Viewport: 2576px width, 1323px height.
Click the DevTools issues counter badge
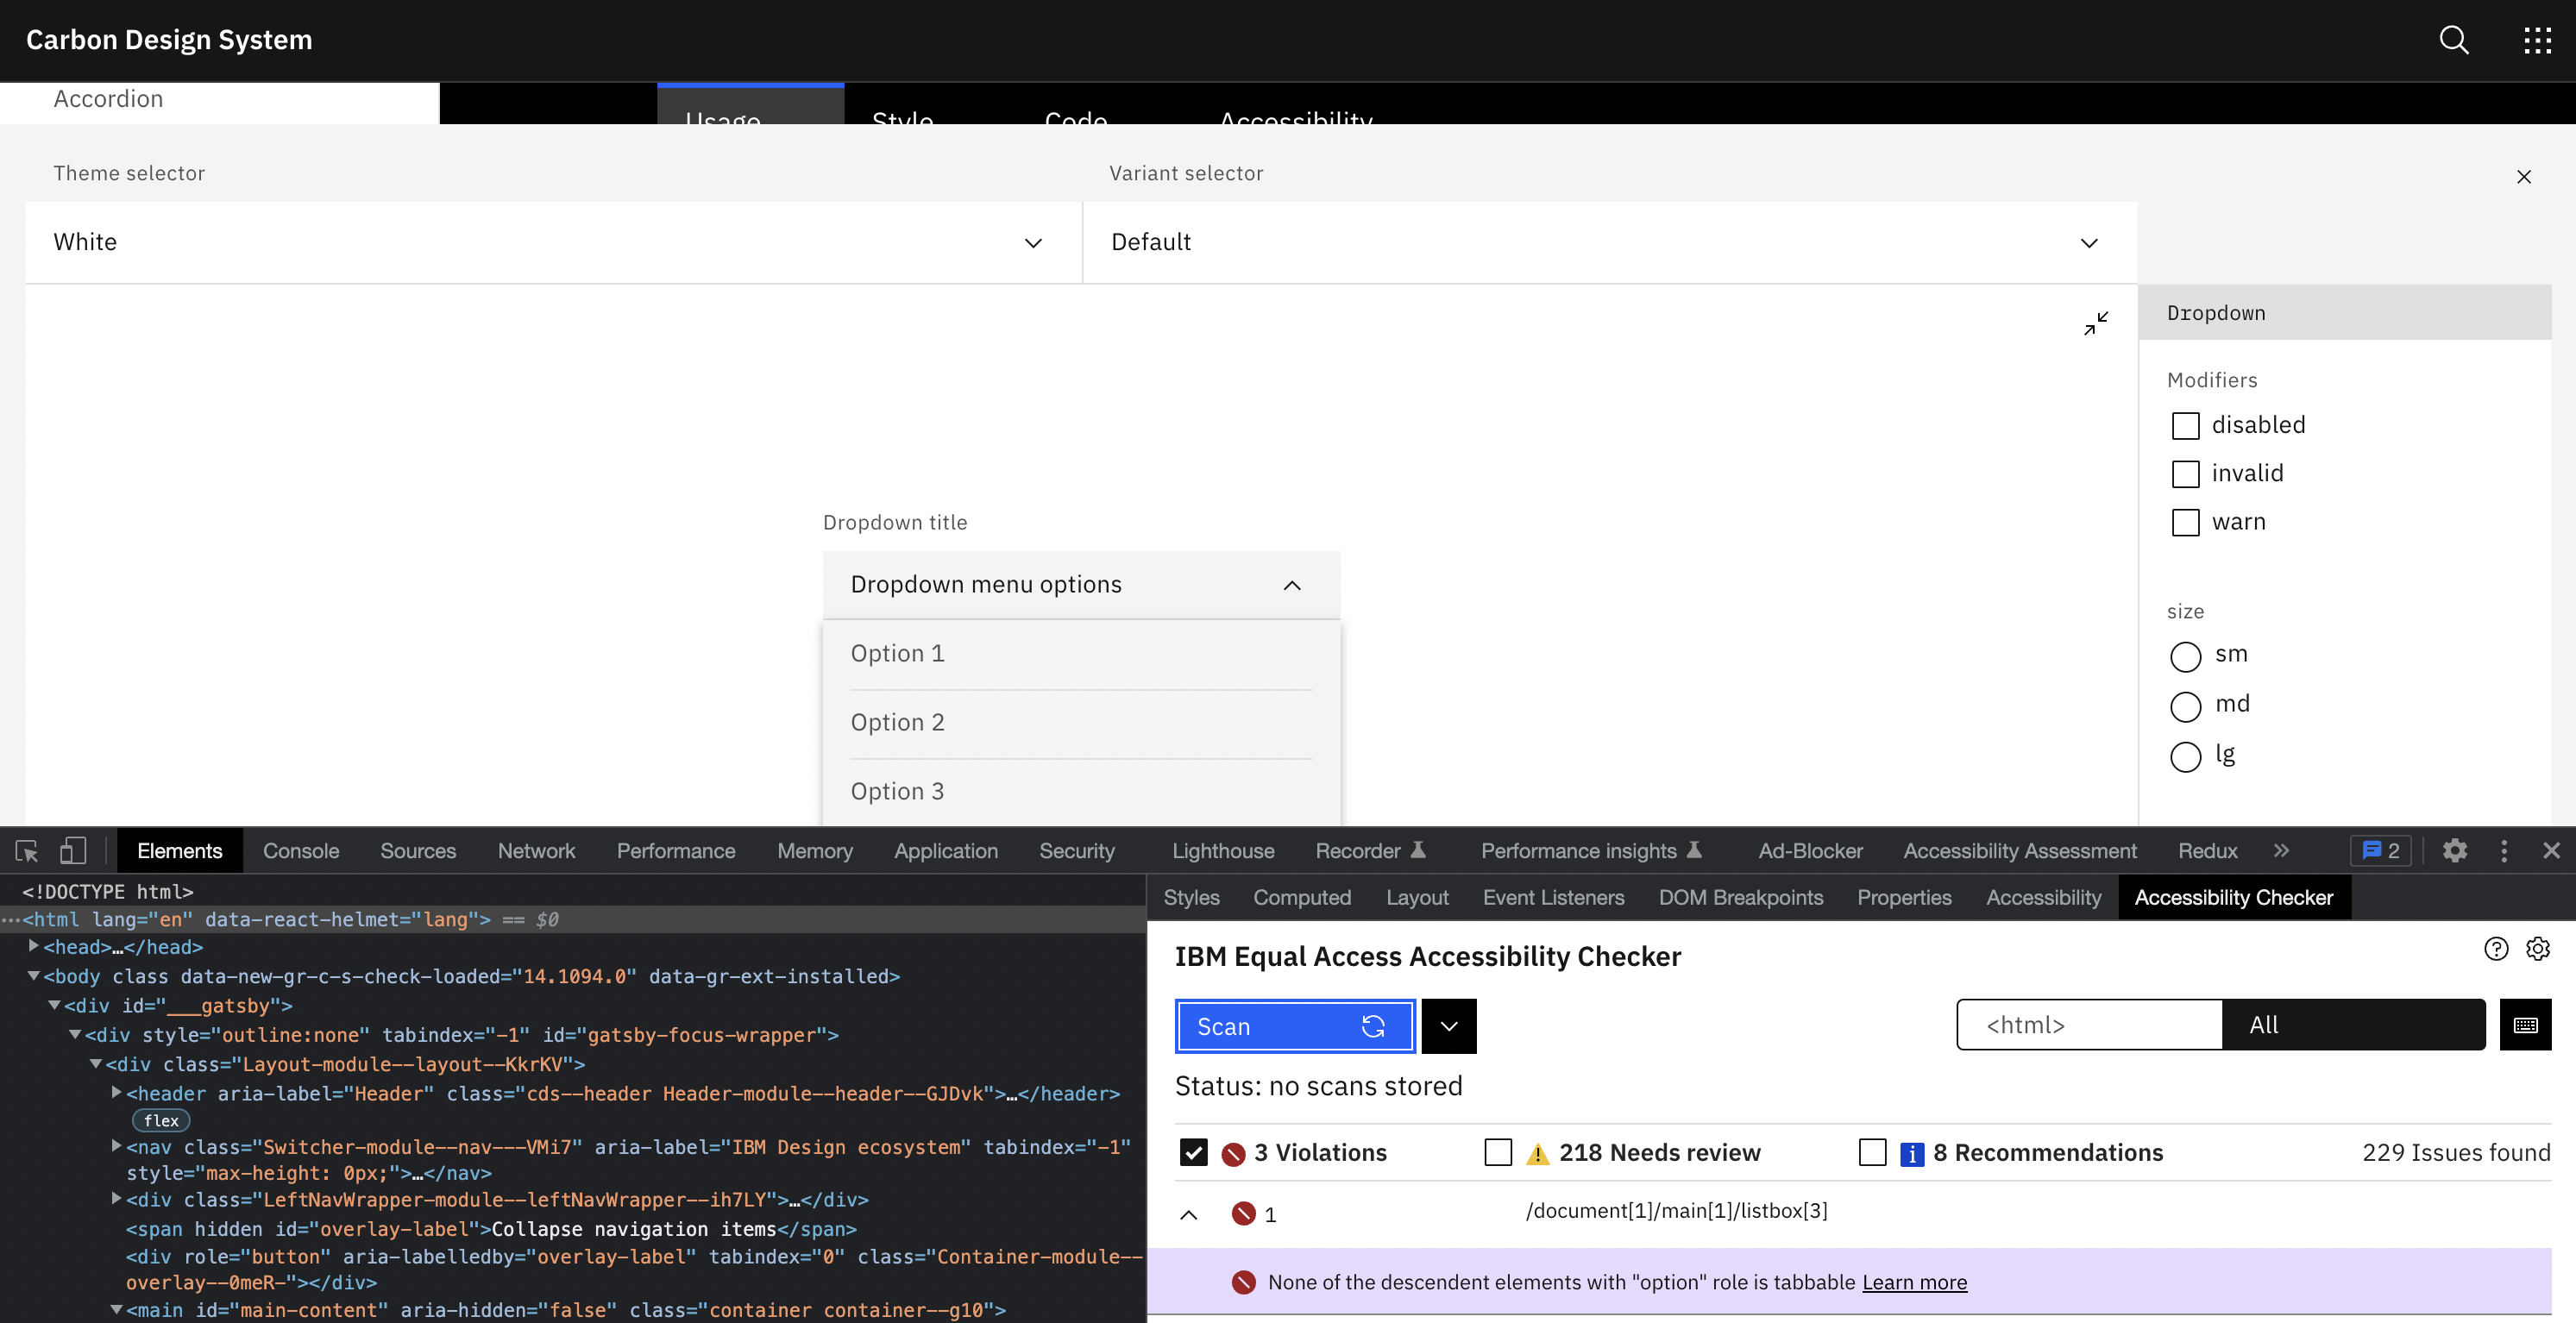2380,851
